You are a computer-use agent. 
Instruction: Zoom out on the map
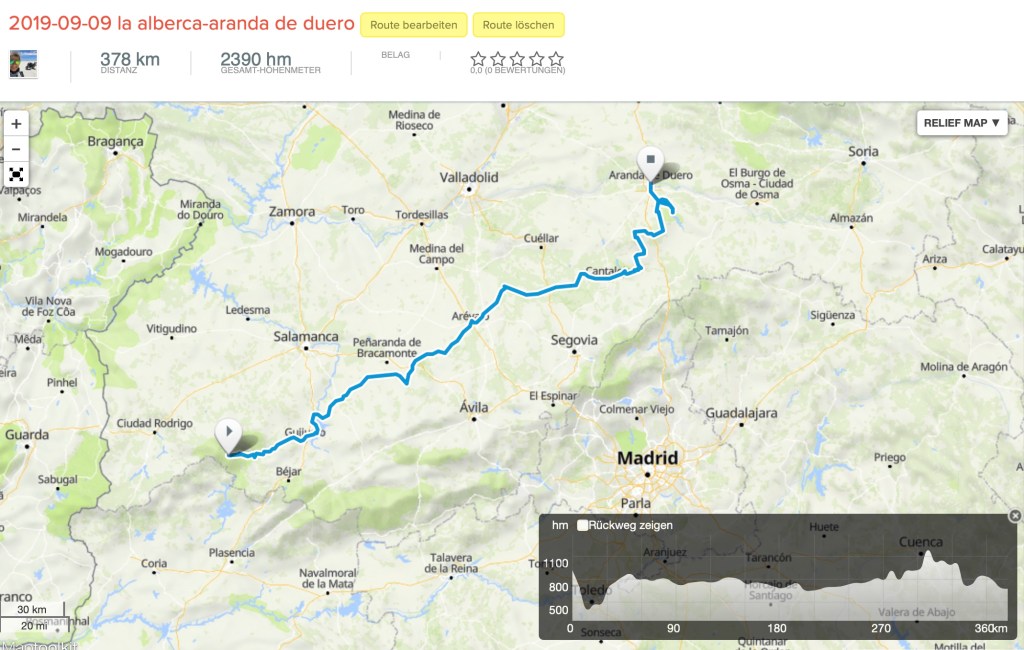click(x=16, y=149)
